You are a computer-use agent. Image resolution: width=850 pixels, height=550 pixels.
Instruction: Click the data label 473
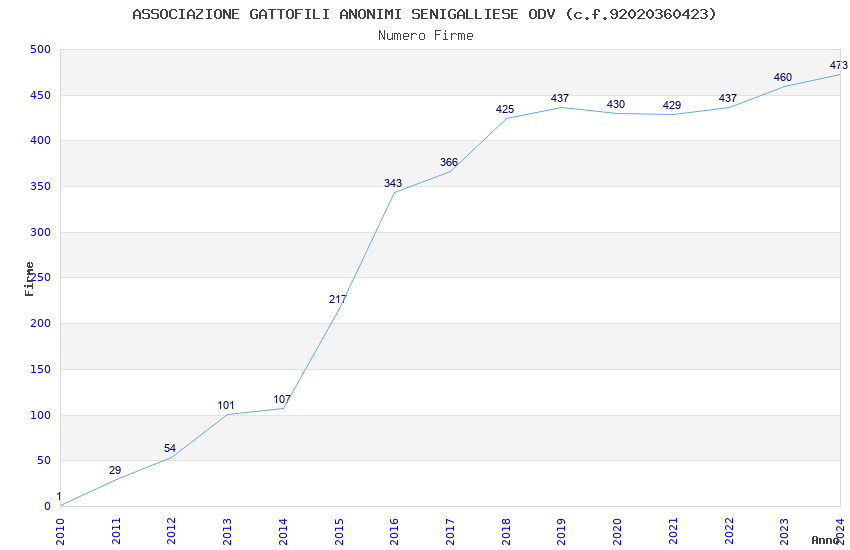click(x=839, y=66)
